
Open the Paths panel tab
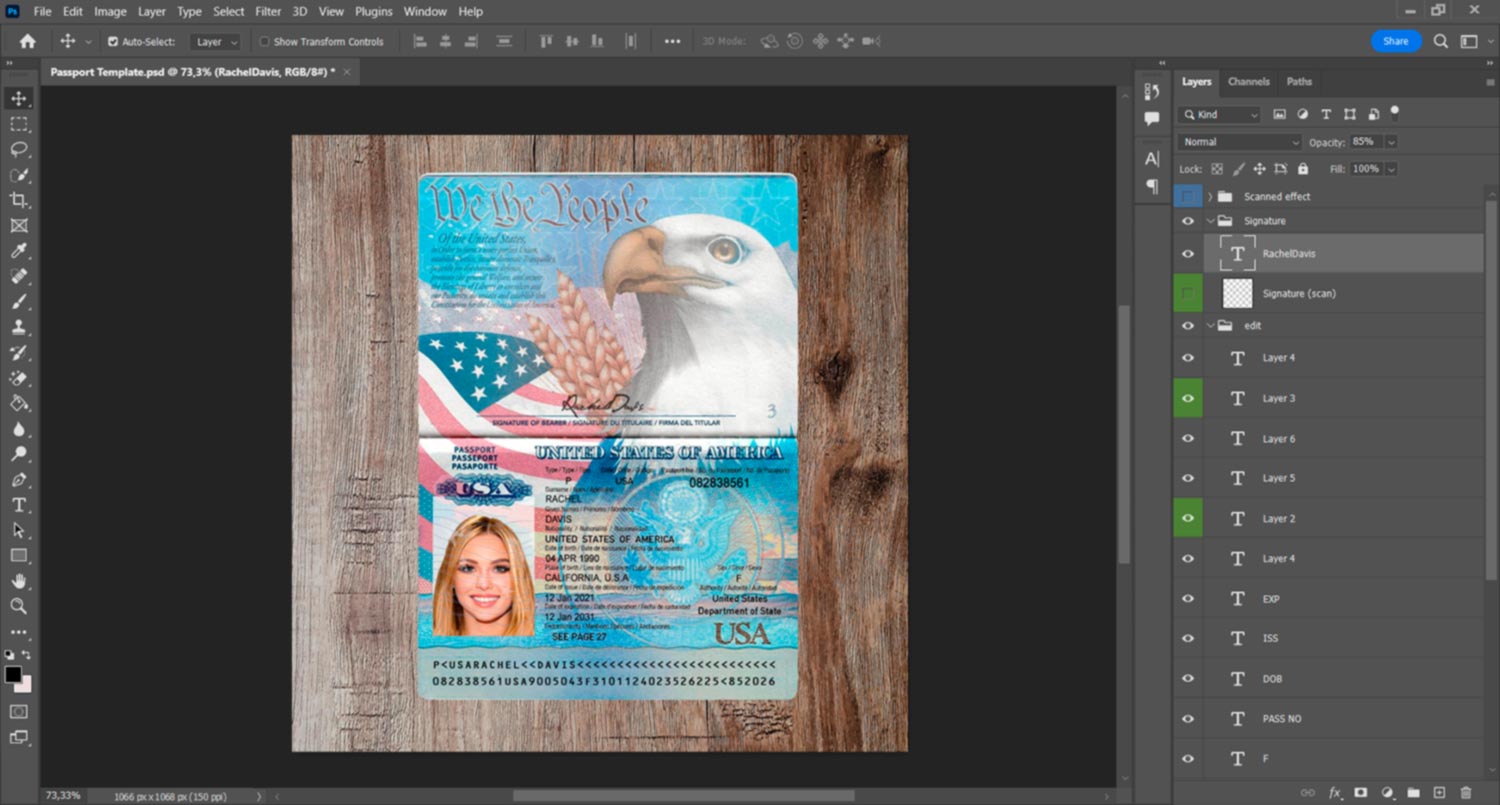(1299, 82)
